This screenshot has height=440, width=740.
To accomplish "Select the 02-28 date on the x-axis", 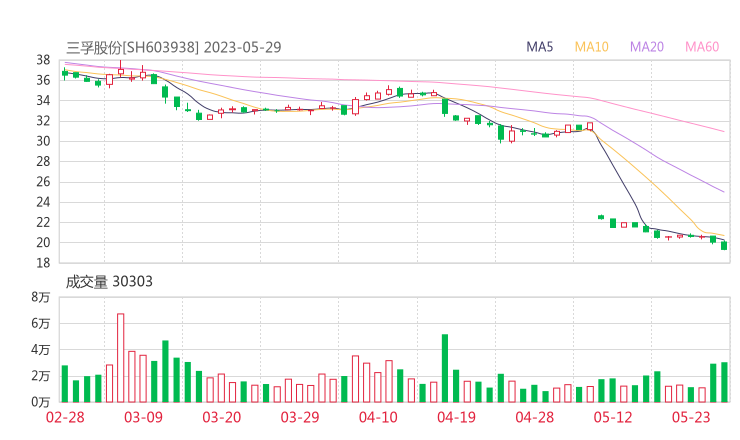I will coord(65,417).
